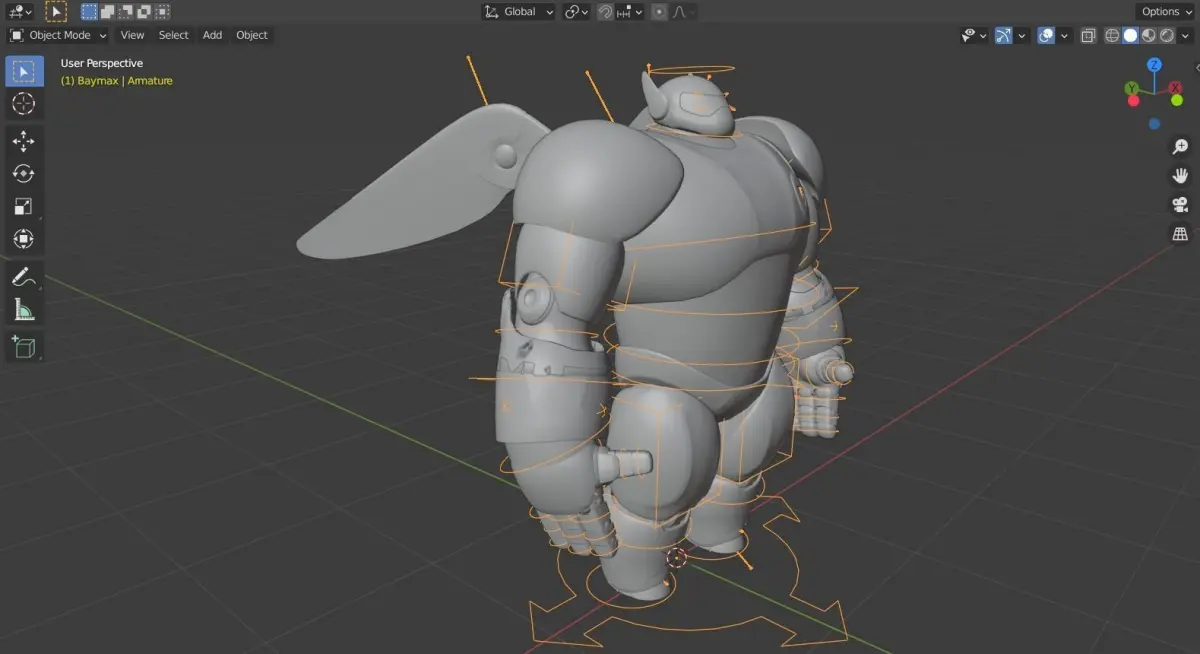This screenshot has width=1200, height=654.
Task: Switch to wireframe shading
Action: (1112, 35)
